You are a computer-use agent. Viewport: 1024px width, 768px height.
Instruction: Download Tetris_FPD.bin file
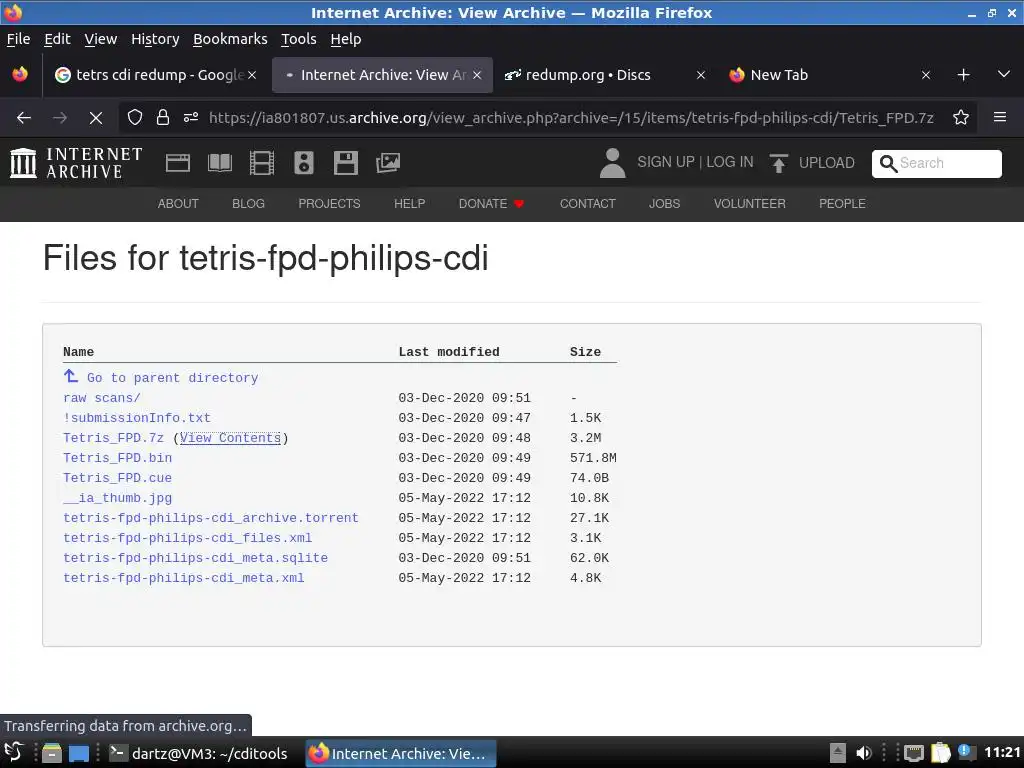[118, 458]
